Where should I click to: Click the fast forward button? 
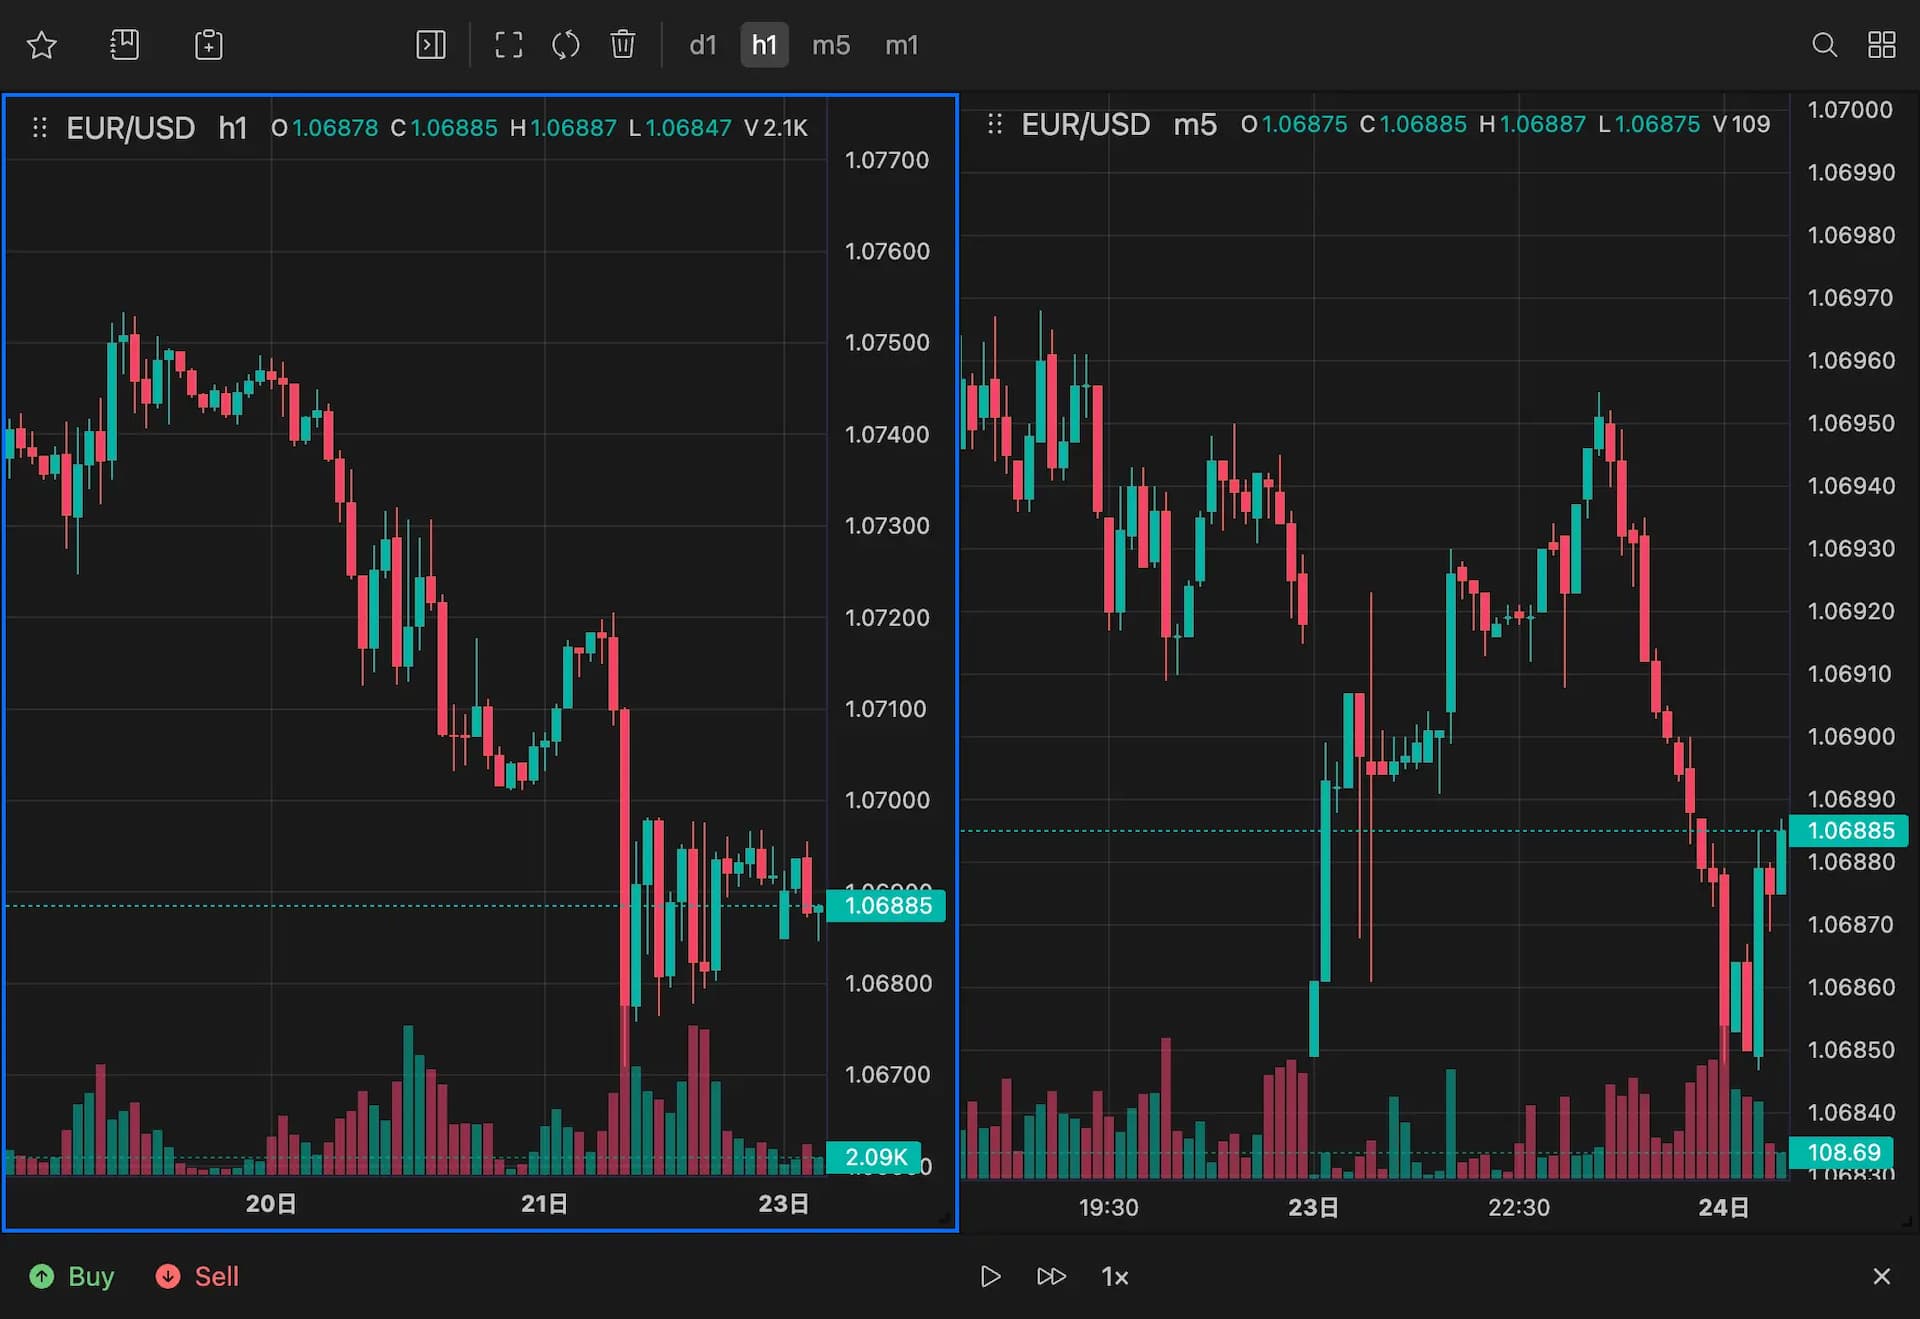pos(1051,1276)
